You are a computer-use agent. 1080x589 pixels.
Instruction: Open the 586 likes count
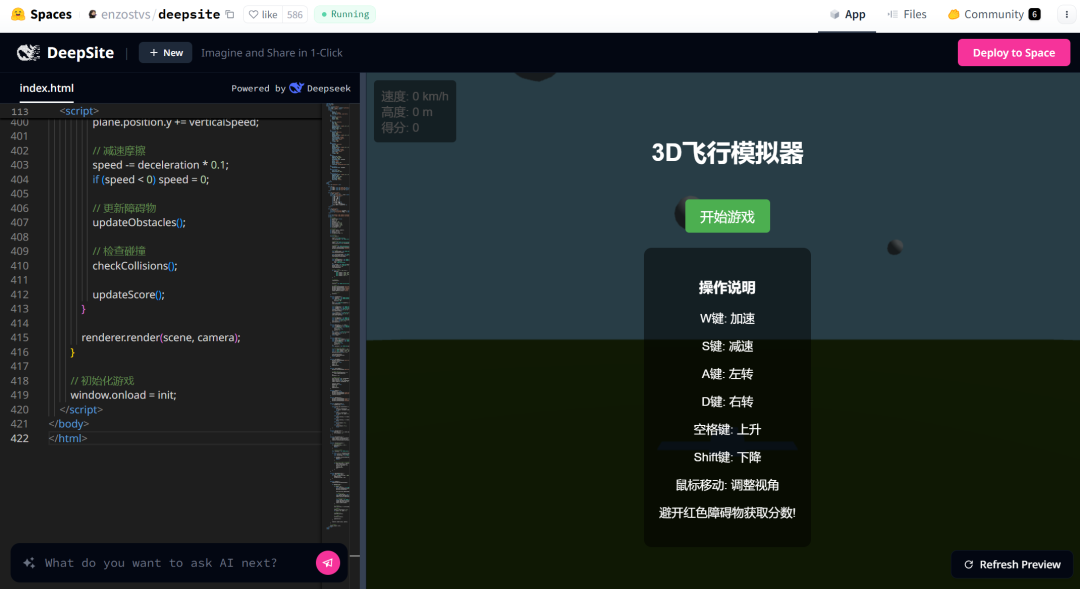(295, 14)
